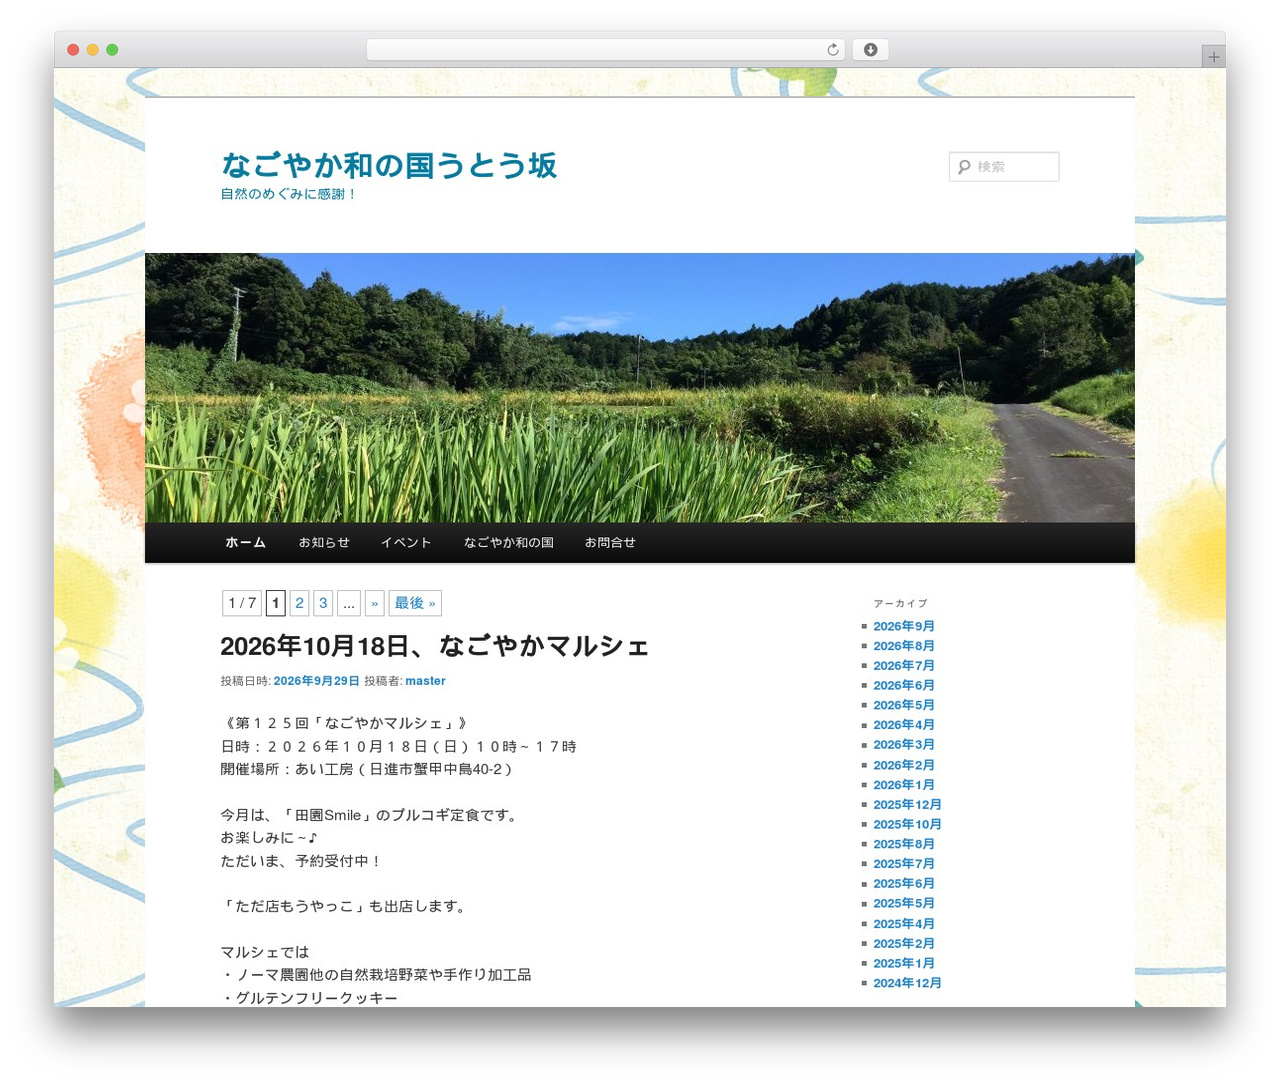
Task: Open the 2026年2月 archive
Action: 904,765
